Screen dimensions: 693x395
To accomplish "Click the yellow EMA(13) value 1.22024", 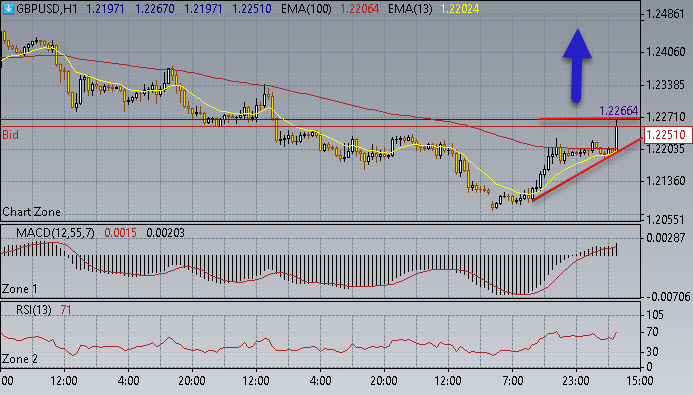I will (460, 8).
